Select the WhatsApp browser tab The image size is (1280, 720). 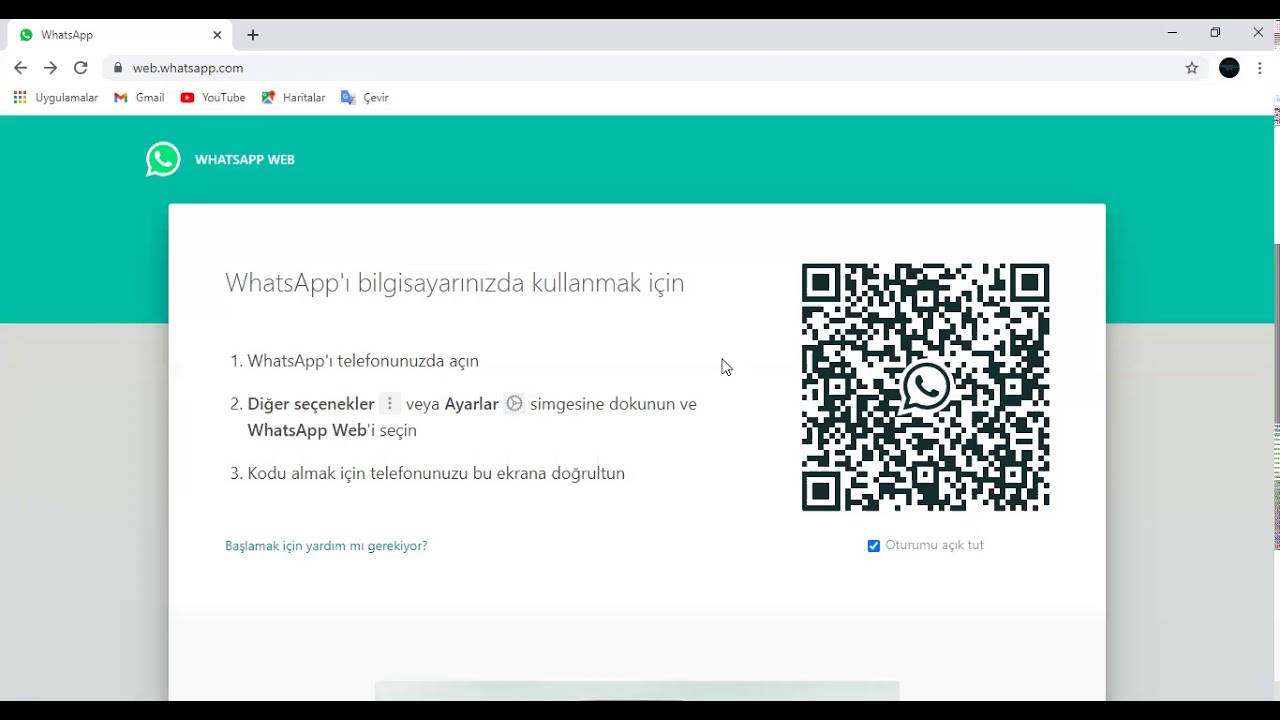tap(120, 35)
